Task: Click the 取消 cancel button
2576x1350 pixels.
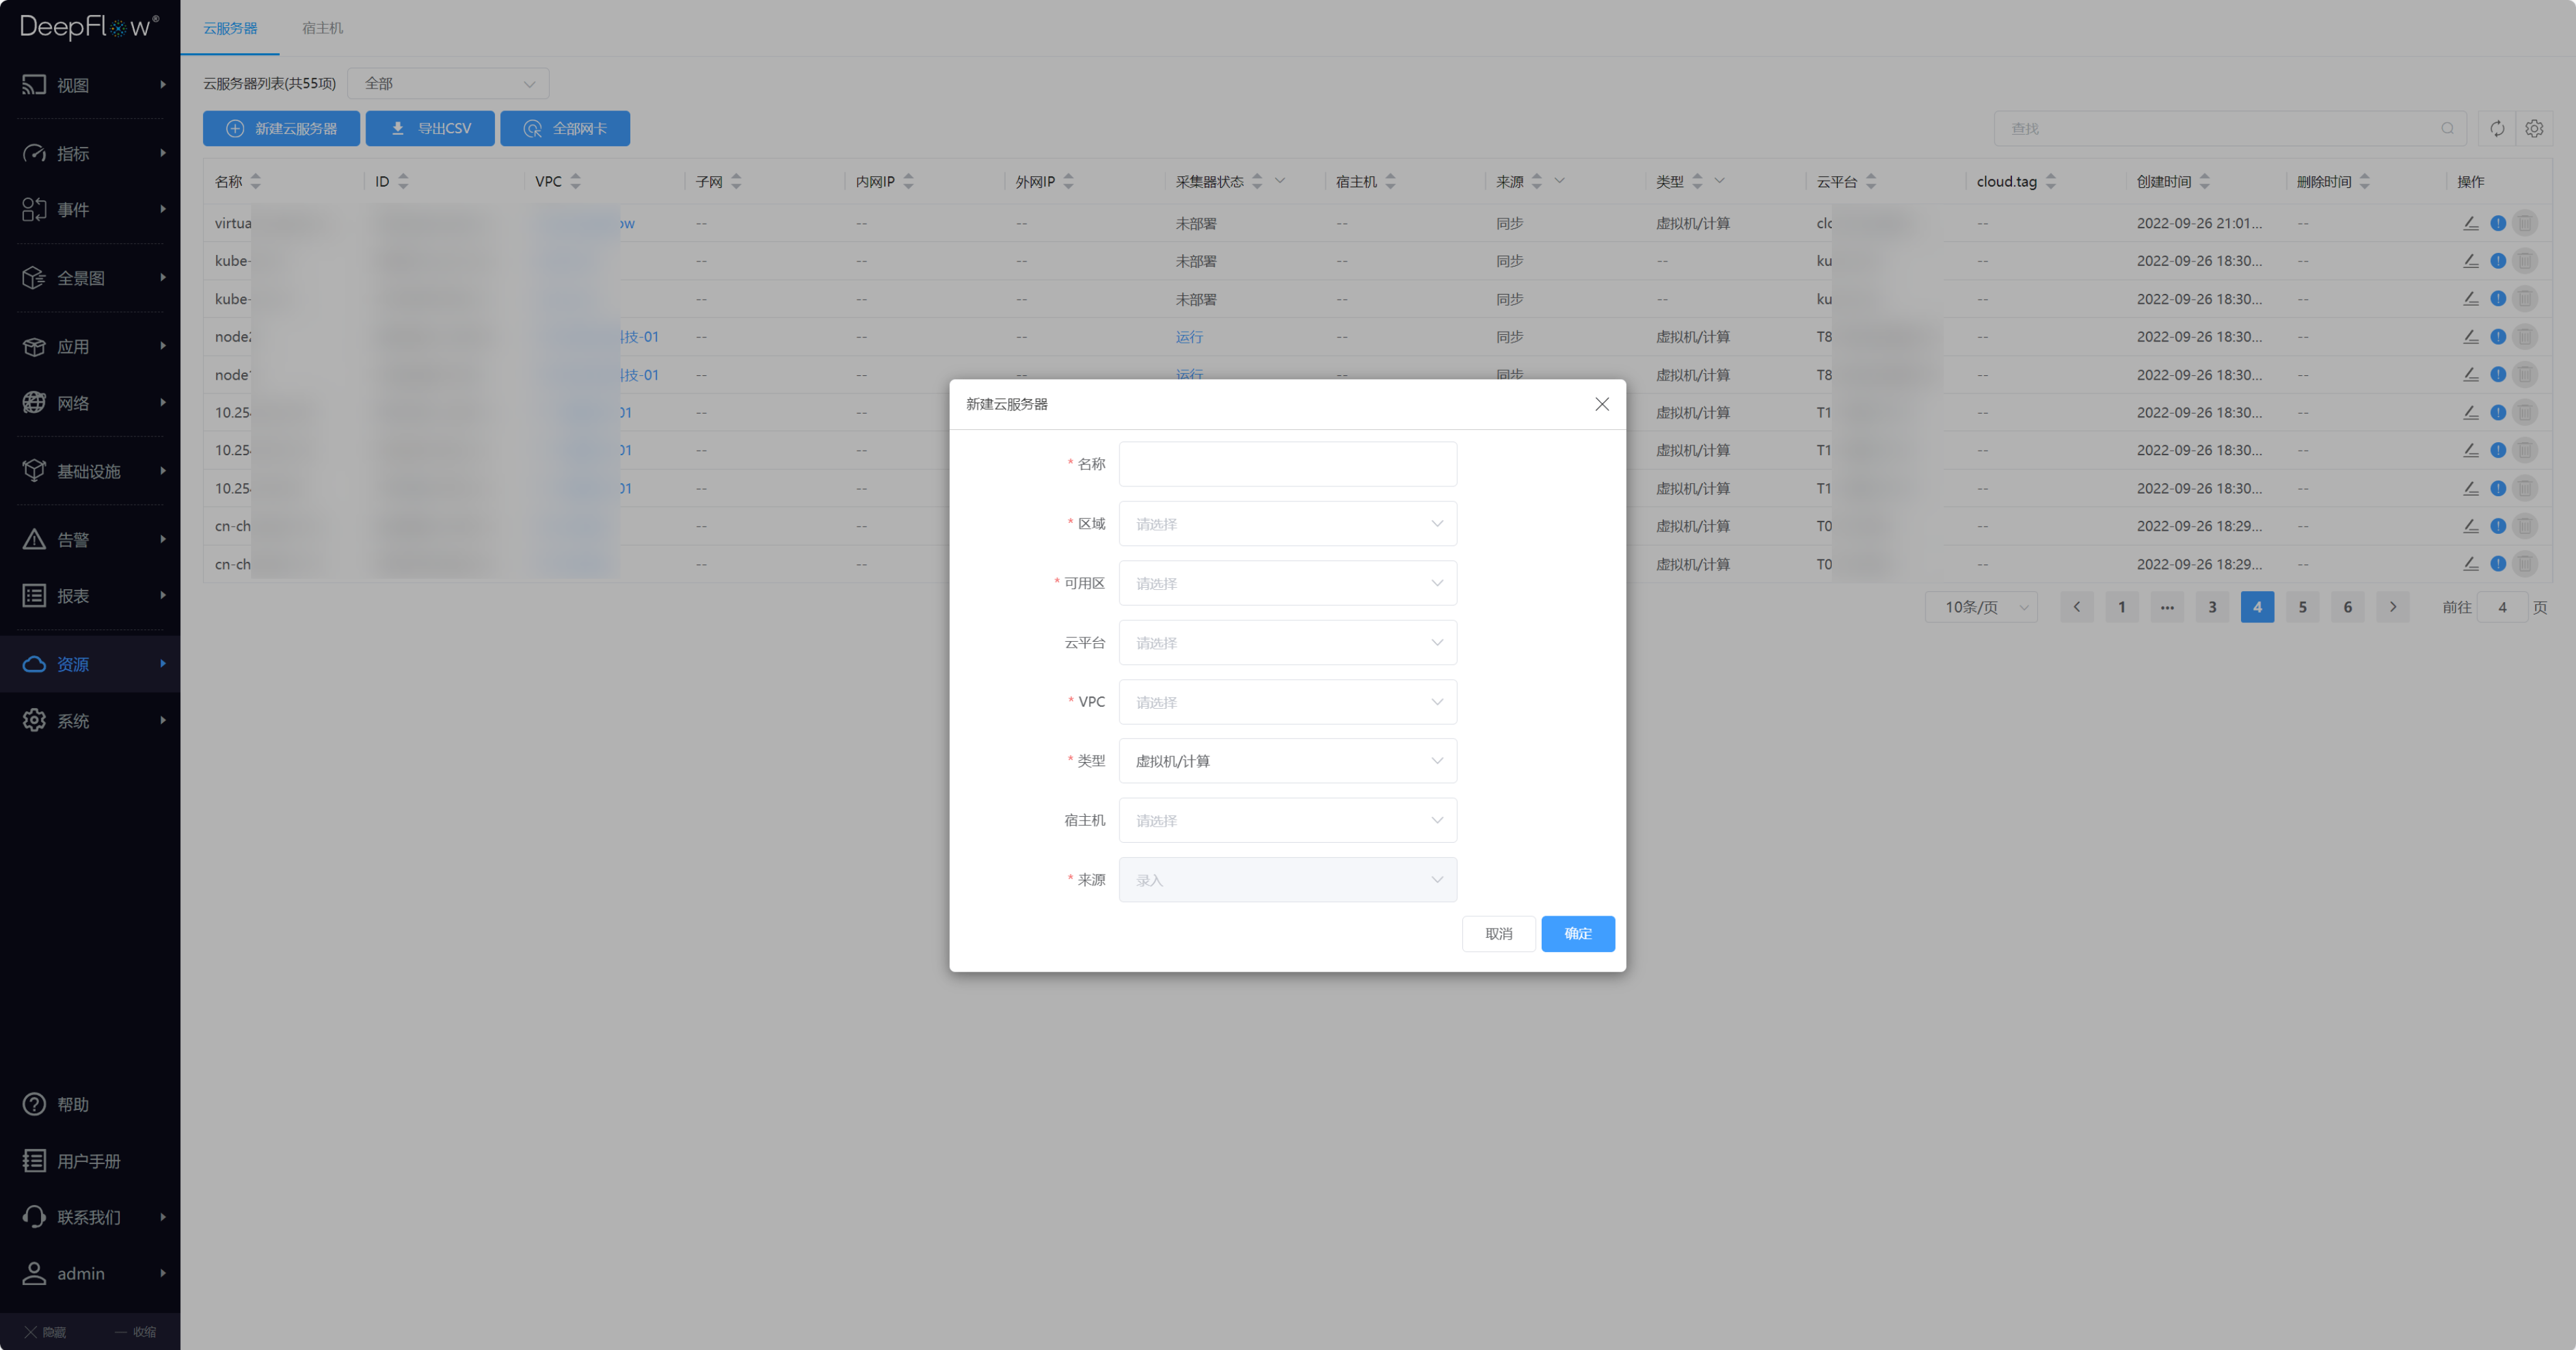Action: [1498, 933]
